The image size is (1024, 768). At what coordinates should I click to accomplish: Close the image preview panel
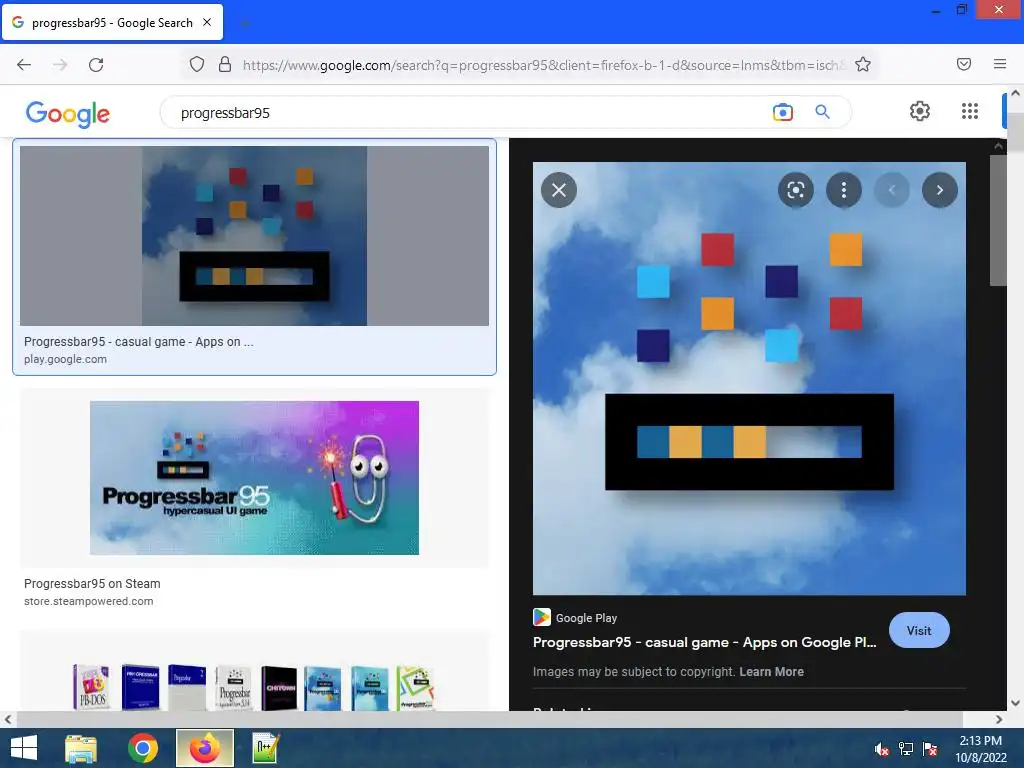(559, 190)
